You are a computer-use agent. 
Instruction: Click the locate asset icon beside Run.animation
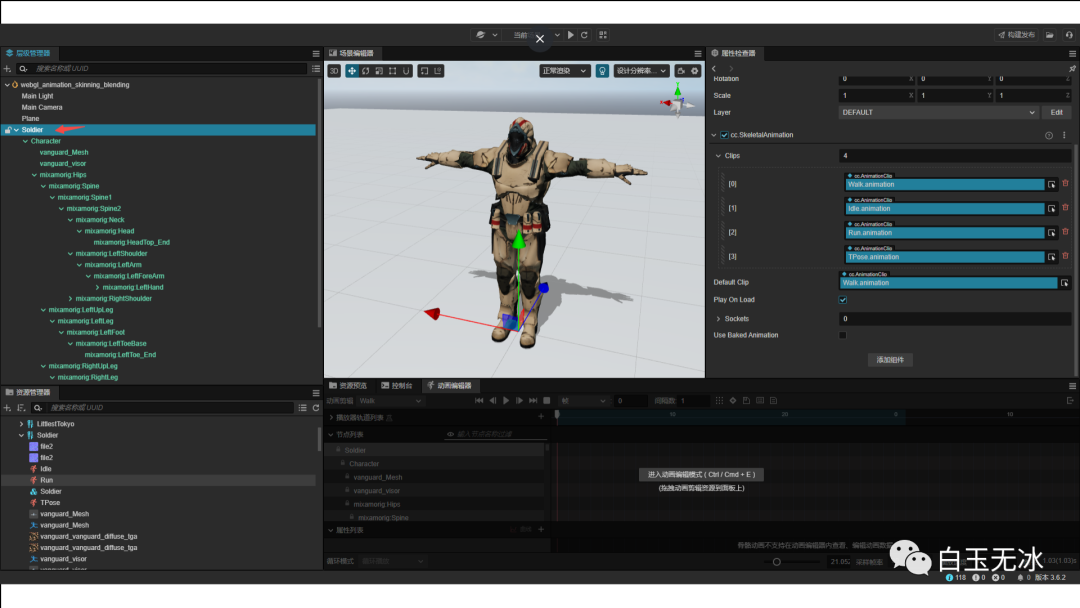coord(1051,233)
